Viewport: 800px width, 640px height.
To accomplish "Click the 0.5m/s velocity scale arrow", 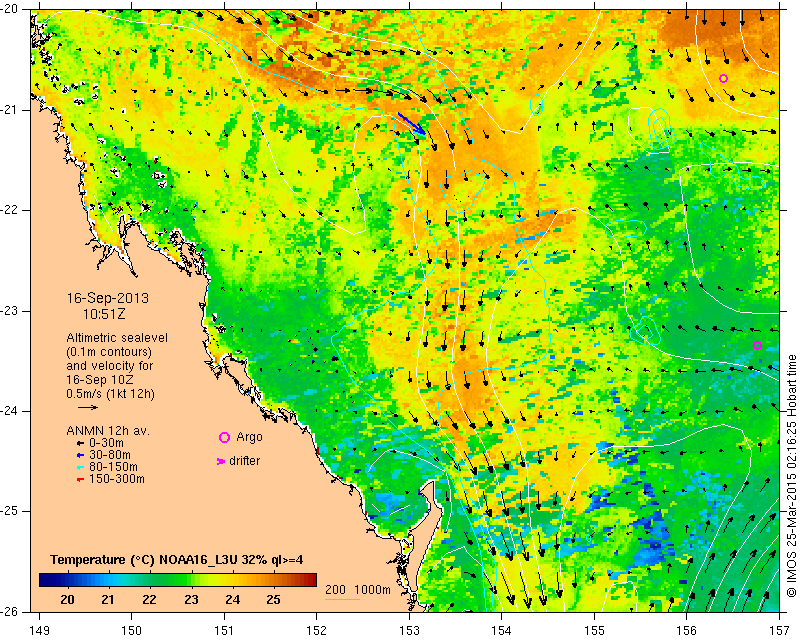I will pyautogui.click(x=88, y=407).
